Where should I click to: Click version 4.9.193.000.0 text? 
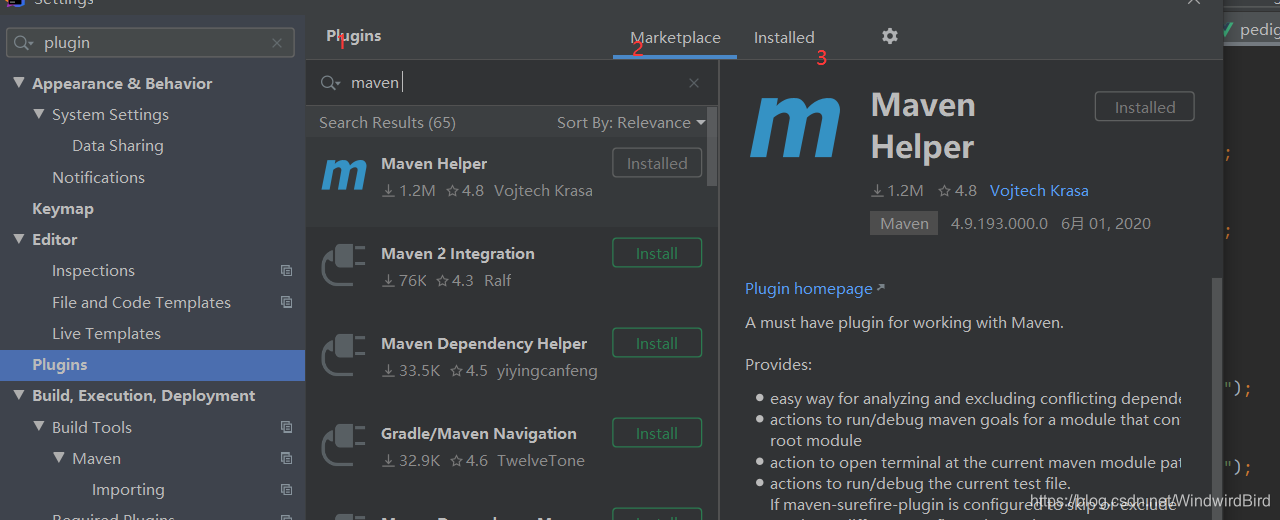[999, 224]
